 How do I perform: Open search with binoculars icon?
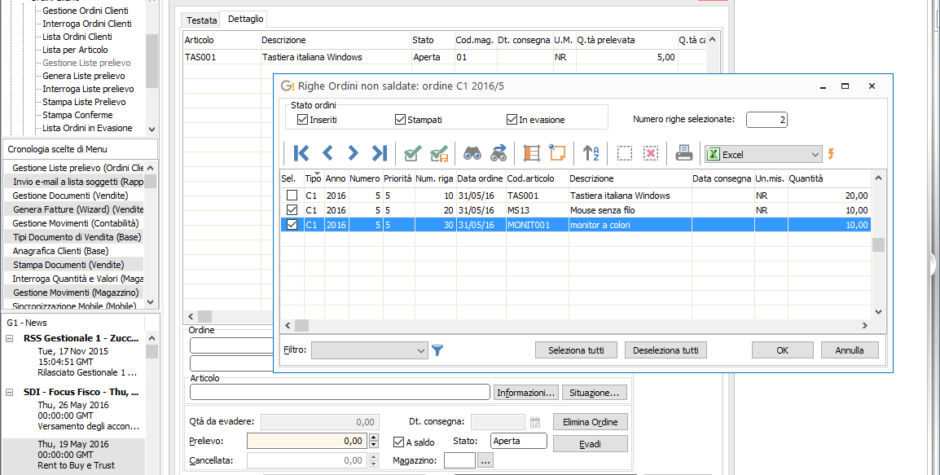[472, 154]
